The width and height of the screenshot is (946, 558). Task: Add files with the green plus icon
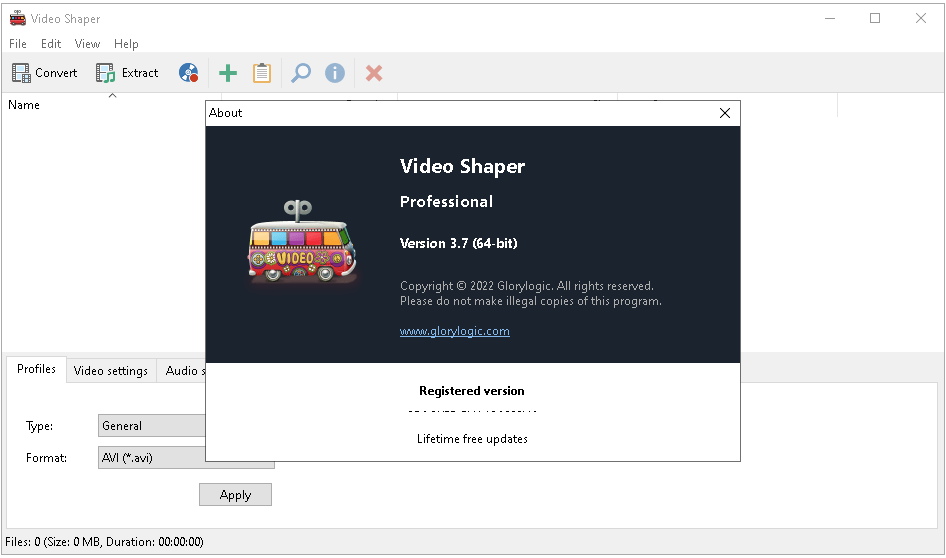[227, 73]
